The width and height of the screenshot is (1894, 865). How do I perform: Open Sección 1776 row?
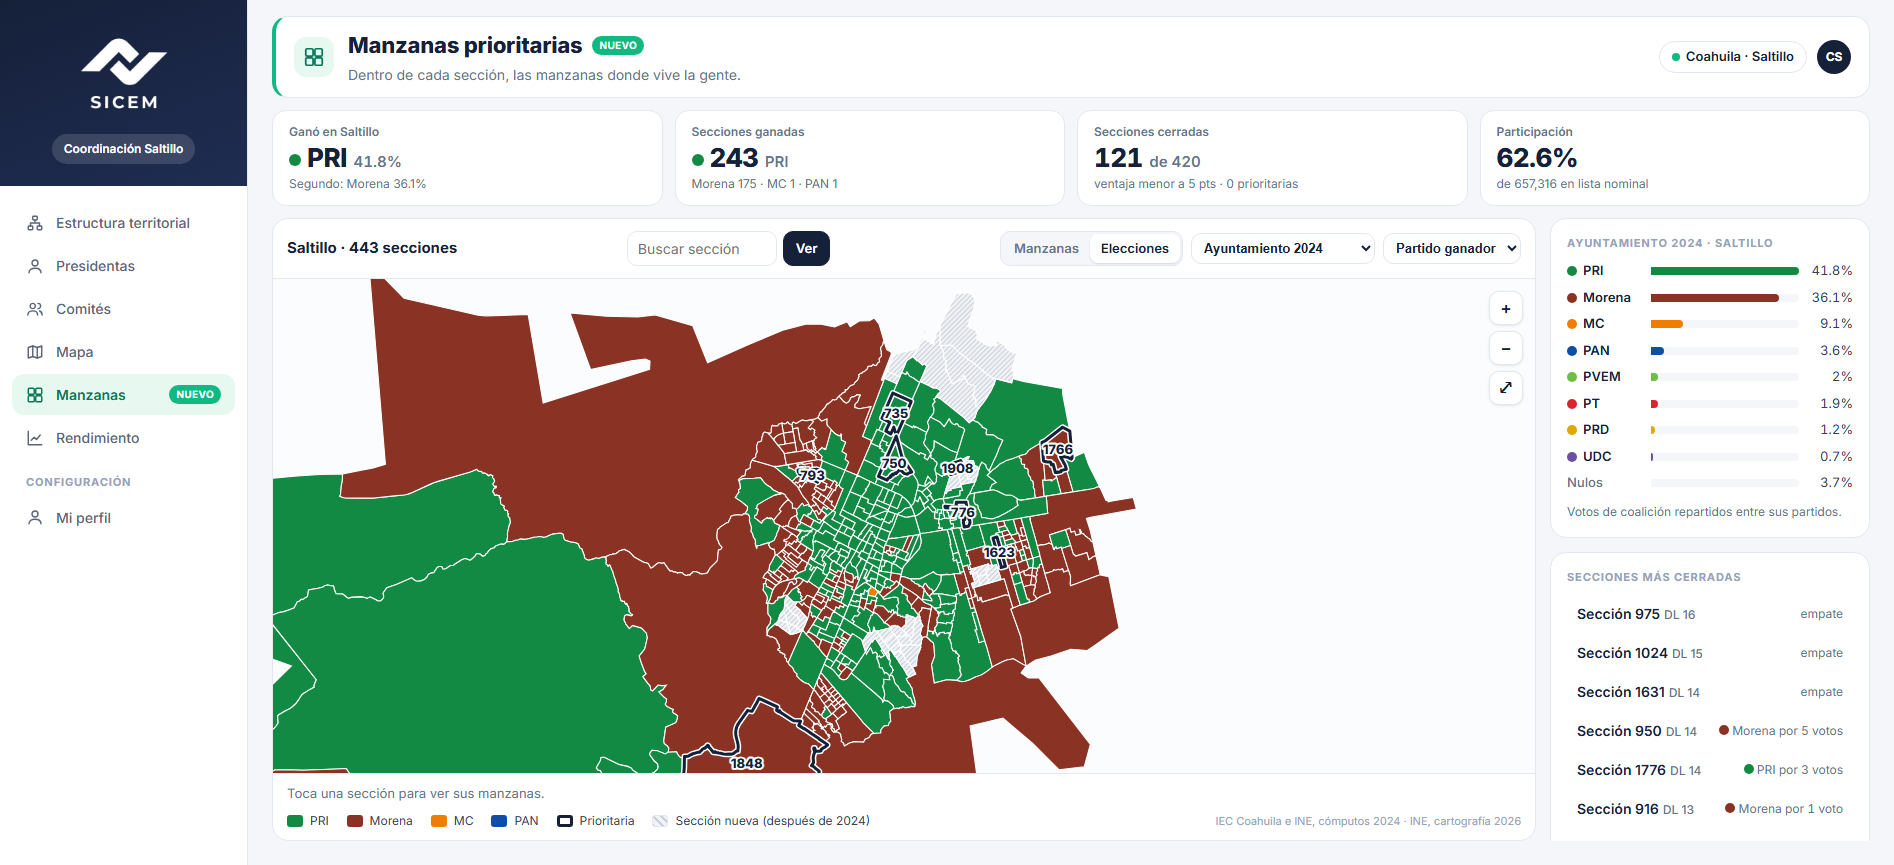pos(1709,770)
